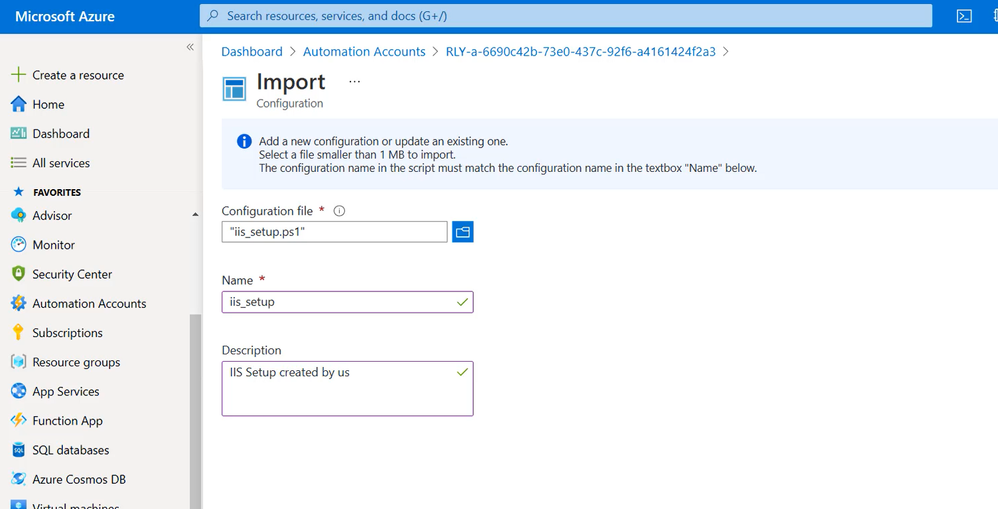This screenshot has height=509, width=998.
Task: Open Azure Cosmos DB from sidebar
Action: 79,479
